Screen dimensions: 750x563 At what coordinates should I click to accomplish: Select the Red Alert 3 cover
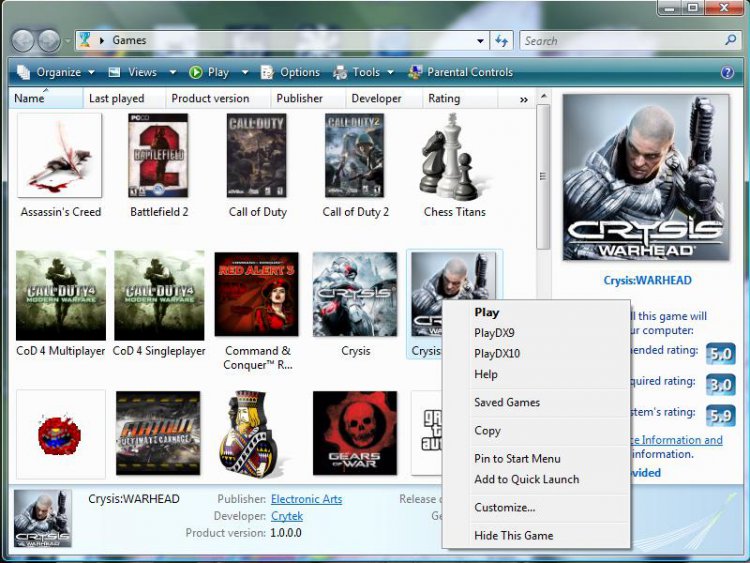[257, 294]
